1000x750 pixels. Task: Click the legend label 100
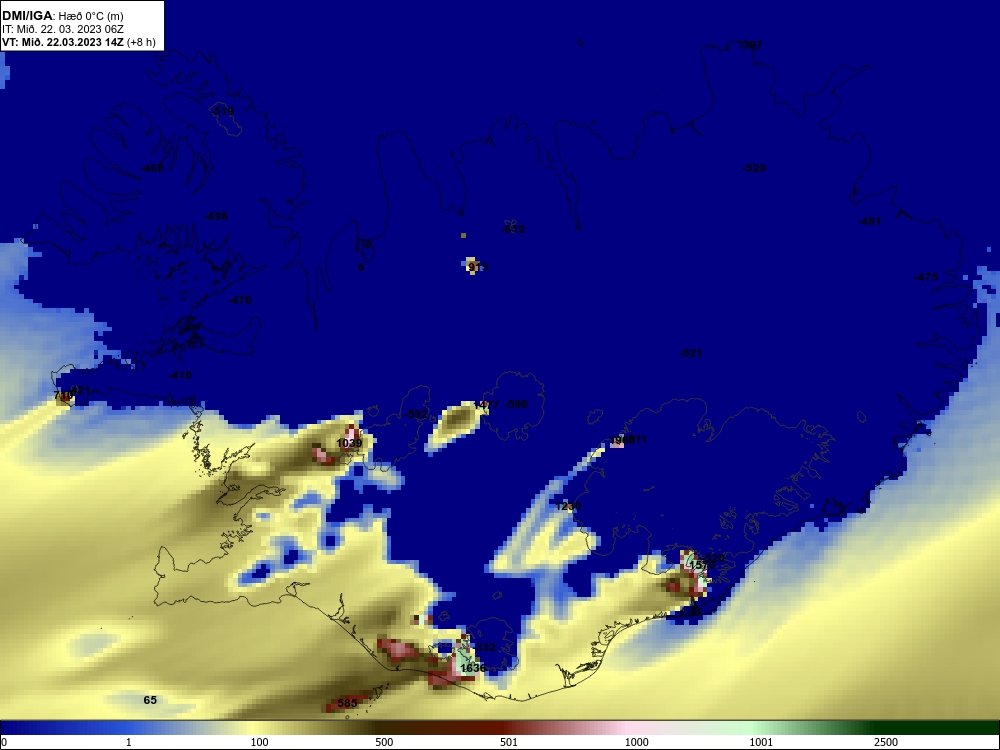(x=260, y=742)
